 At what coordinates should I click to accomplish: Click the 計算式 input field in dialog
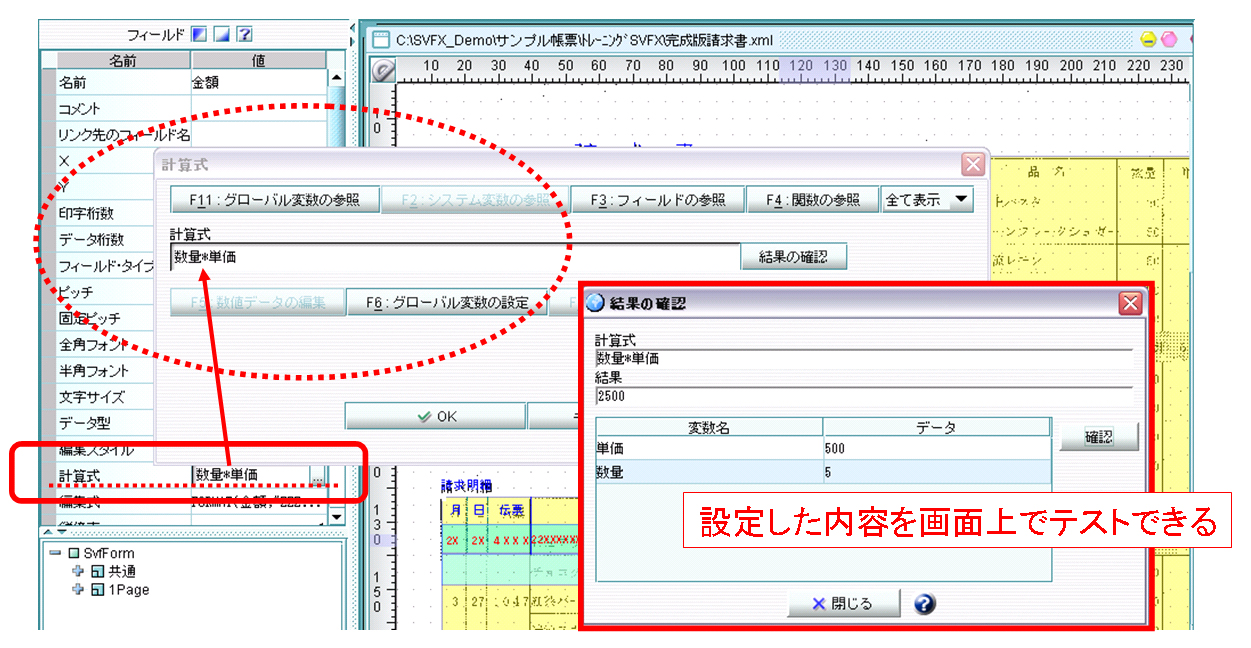click(455, 257)
